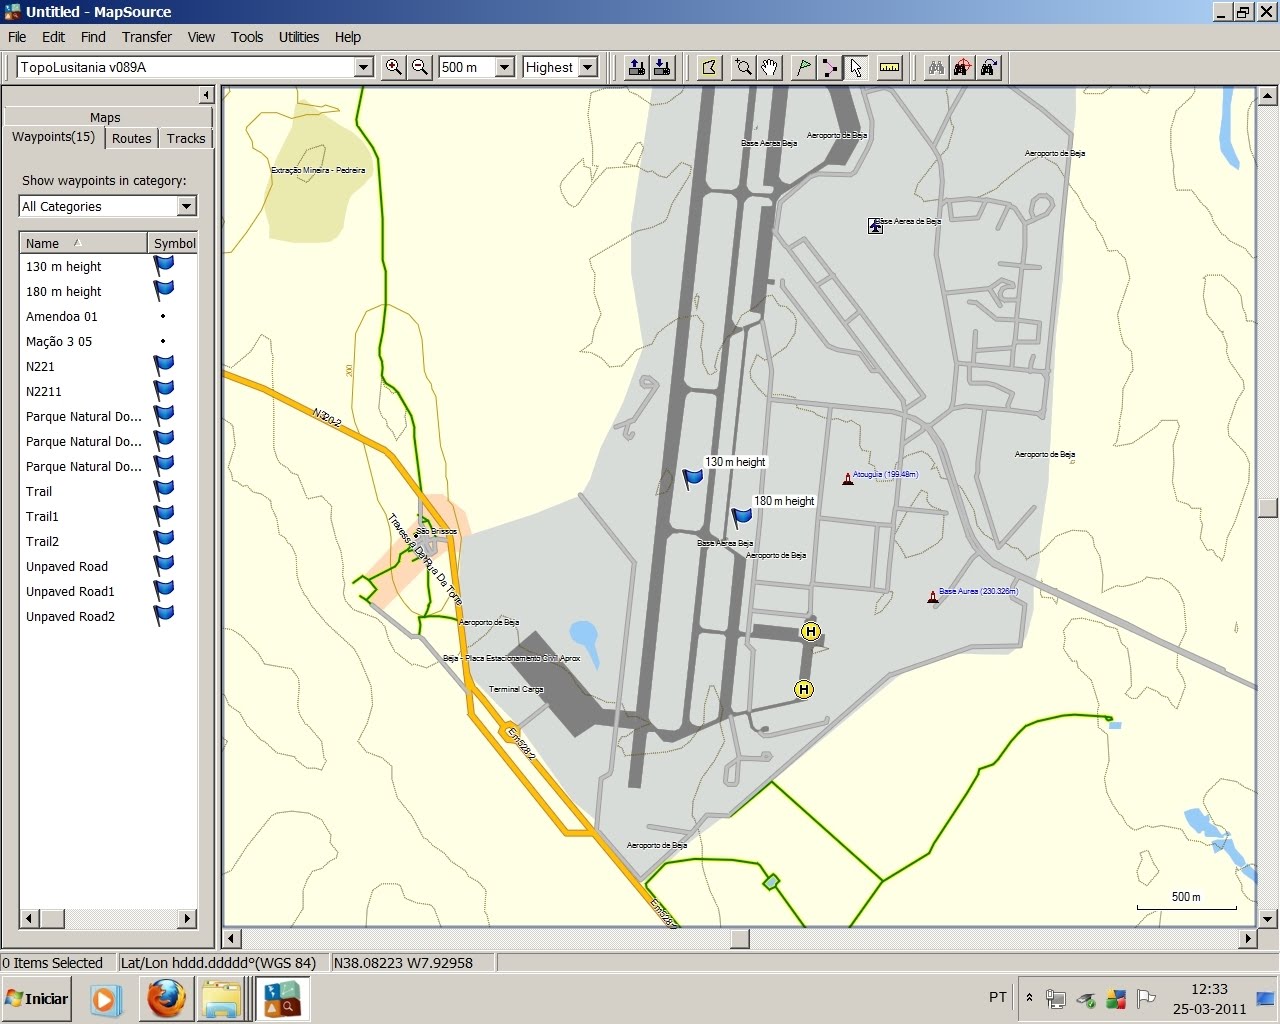The image size is (1280, 1024).
Task: Click the map scroll right arrow
Action: (x=1247, y=938)
